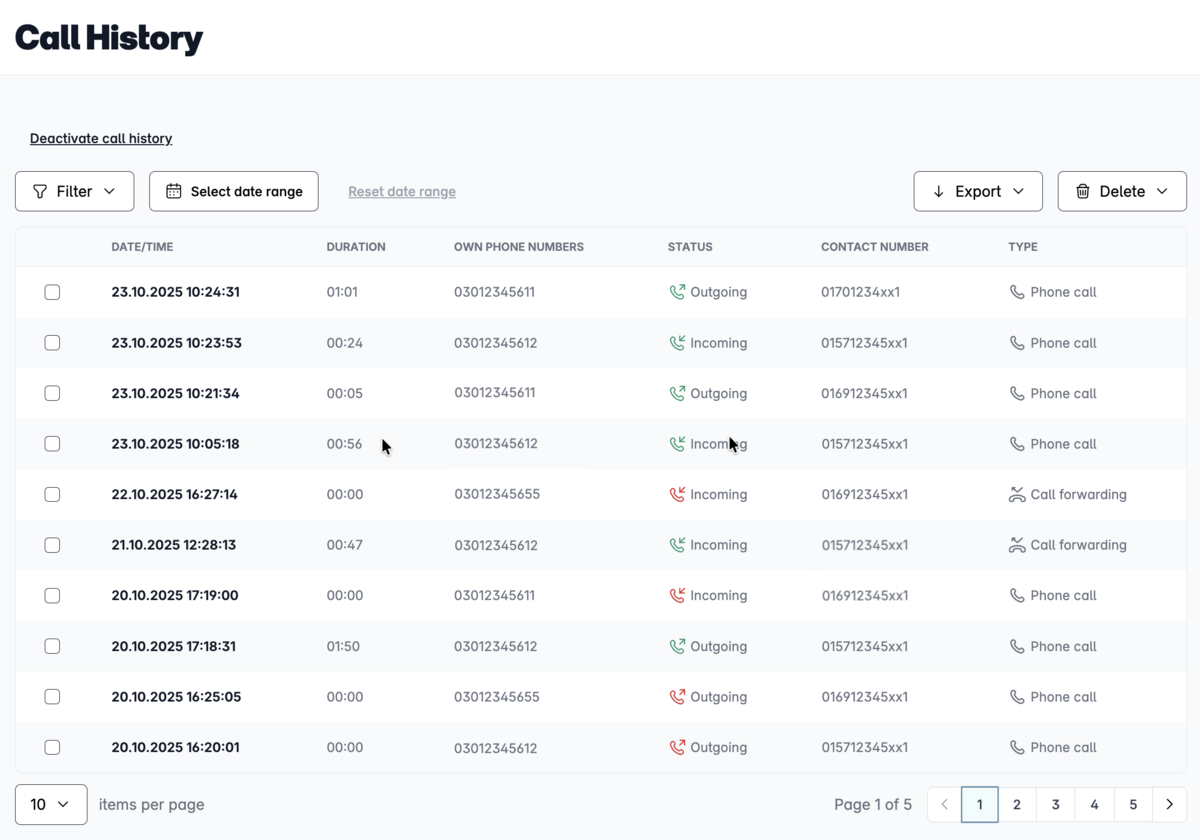The image size is (1200, 840).
Task: Click phone call icon in the 10:23:53 row
Action: pyautogui.click(x=1017, y=343)
